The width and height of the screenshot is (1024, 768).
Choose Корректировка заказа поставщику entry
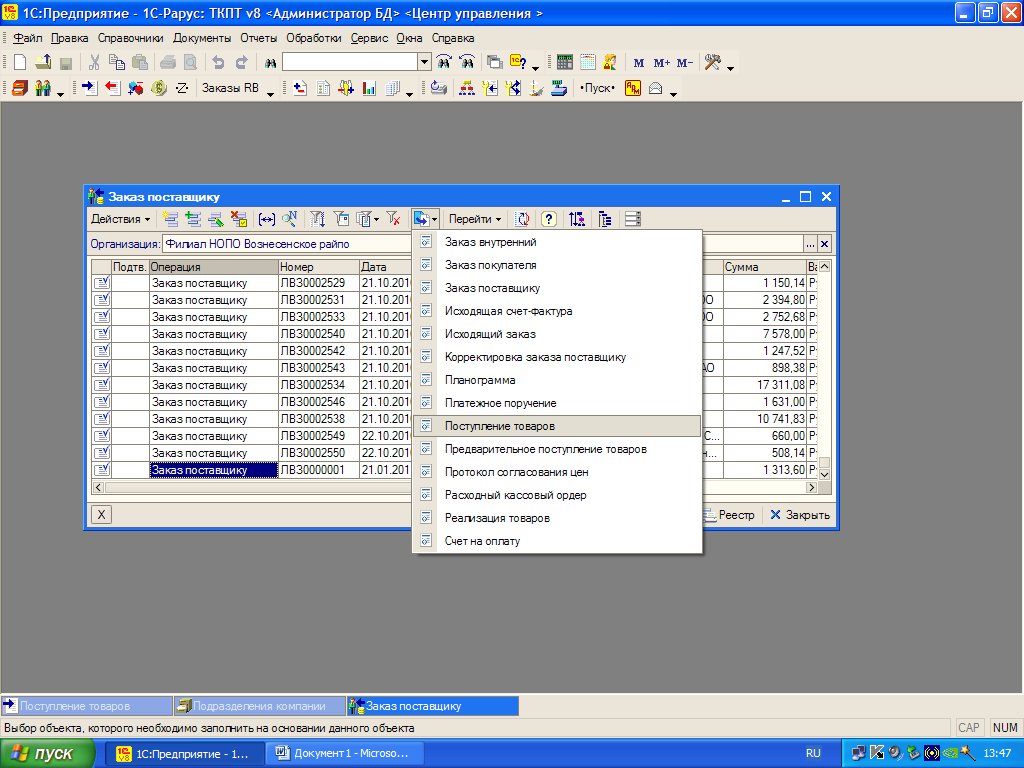(557, 357)
